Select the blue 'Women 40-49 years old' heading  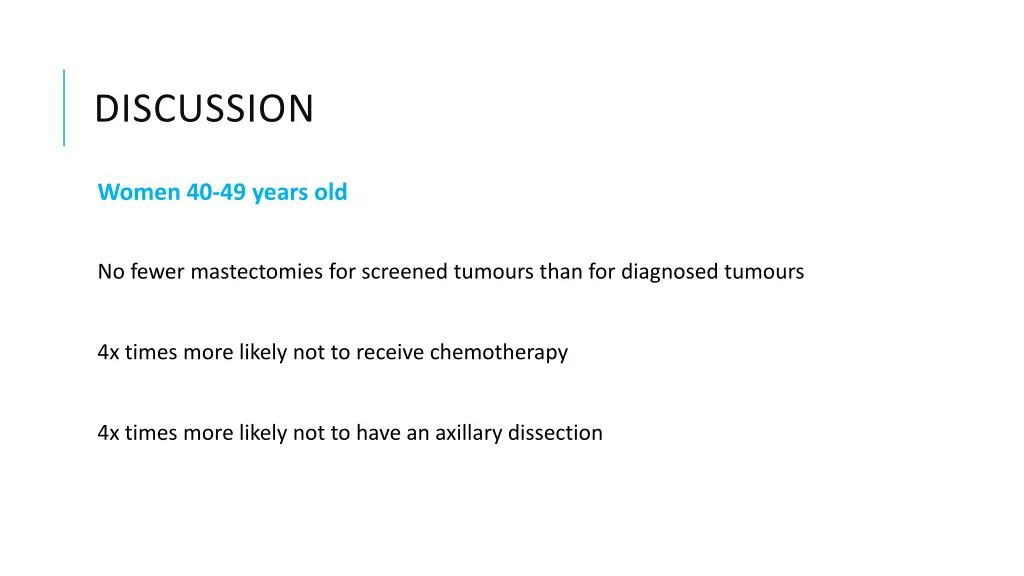click(222, 192)
